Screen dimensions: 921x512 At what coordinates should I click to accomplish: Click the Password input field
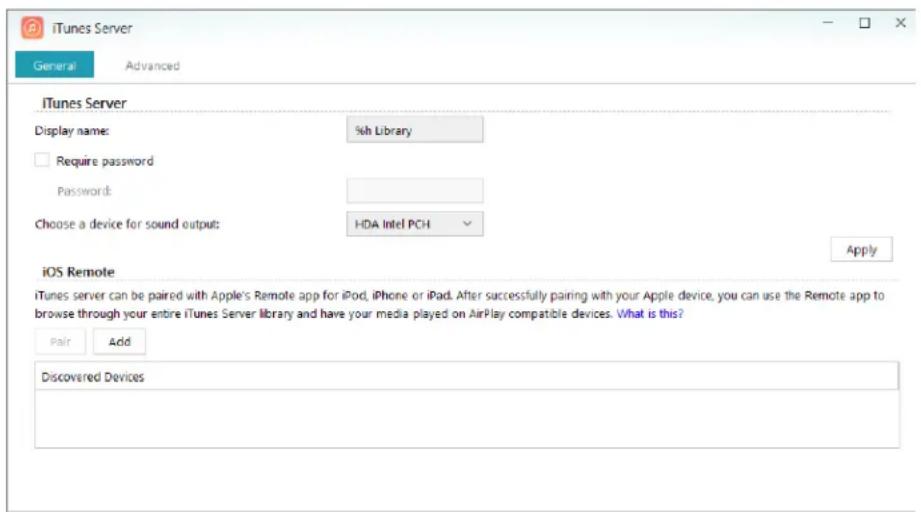(415, 191)
